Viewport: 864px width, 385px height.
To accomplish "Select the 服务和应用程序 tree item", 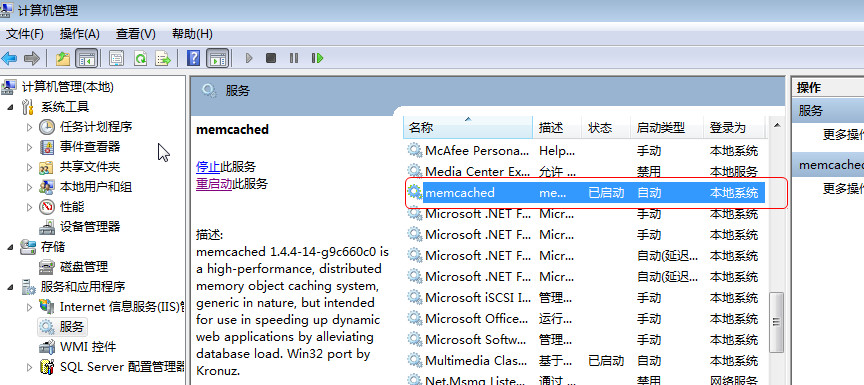I will pos(83,287).
